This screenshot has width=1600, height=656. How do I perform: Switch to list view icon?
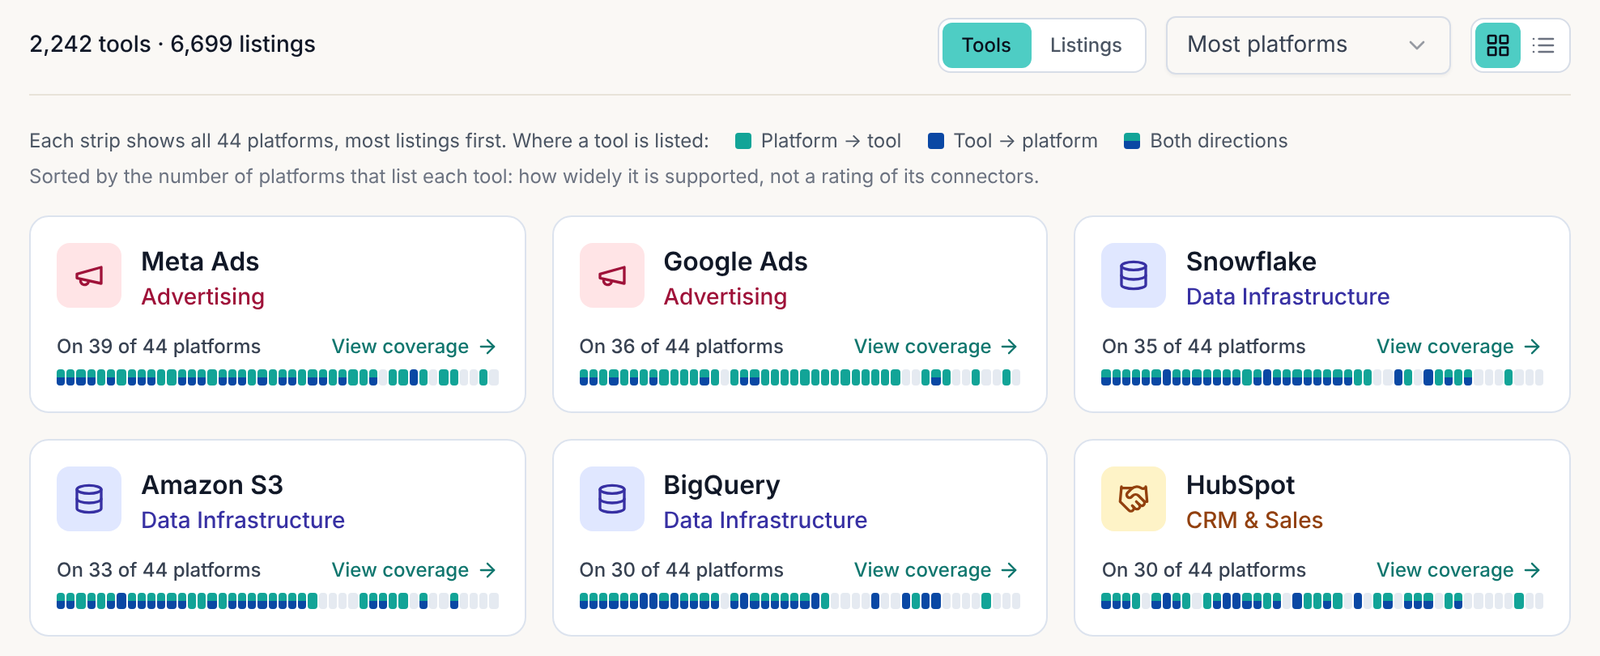[x=1543, y=45]
